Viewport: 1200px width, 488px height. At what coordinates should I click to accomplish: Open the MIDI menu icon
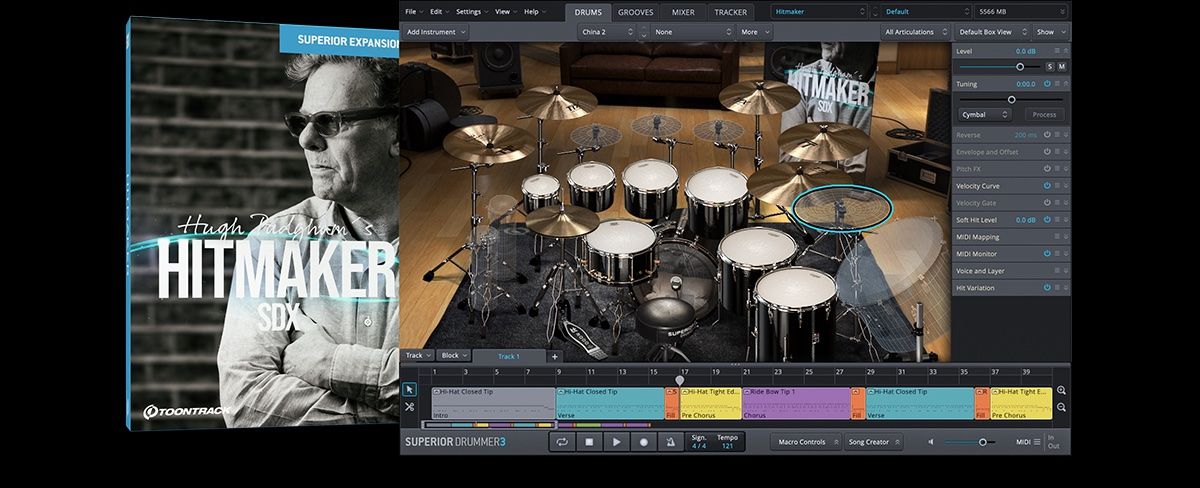[1037, 442]
